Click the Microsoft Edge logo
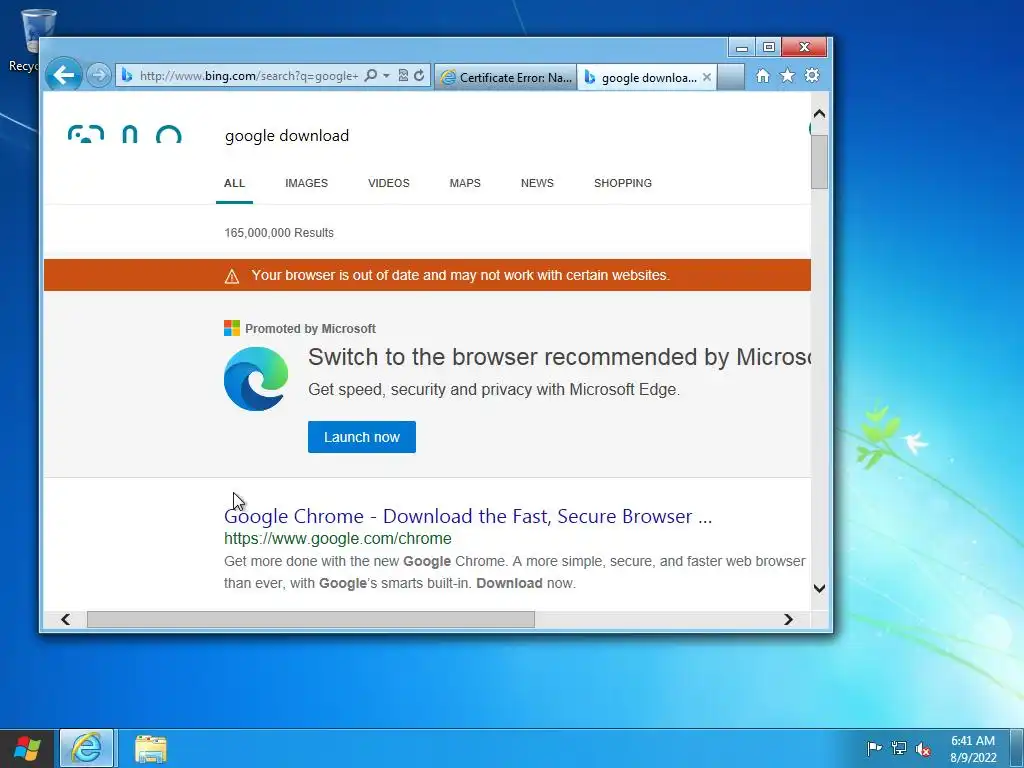The width and height of the screenshot is (1024, 768). coord(256,379)
